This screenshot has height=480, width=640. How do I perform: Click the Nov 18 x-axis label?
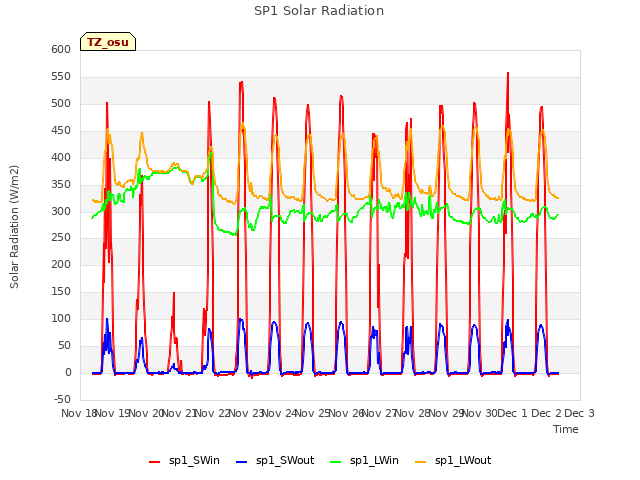click(x=79, y=413)
